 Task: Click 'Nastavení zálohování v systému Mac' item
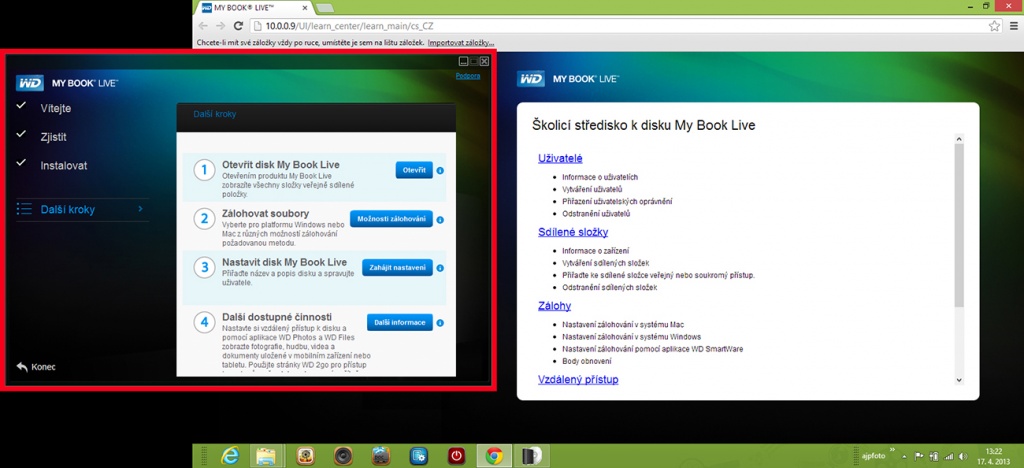click(623, 324)
